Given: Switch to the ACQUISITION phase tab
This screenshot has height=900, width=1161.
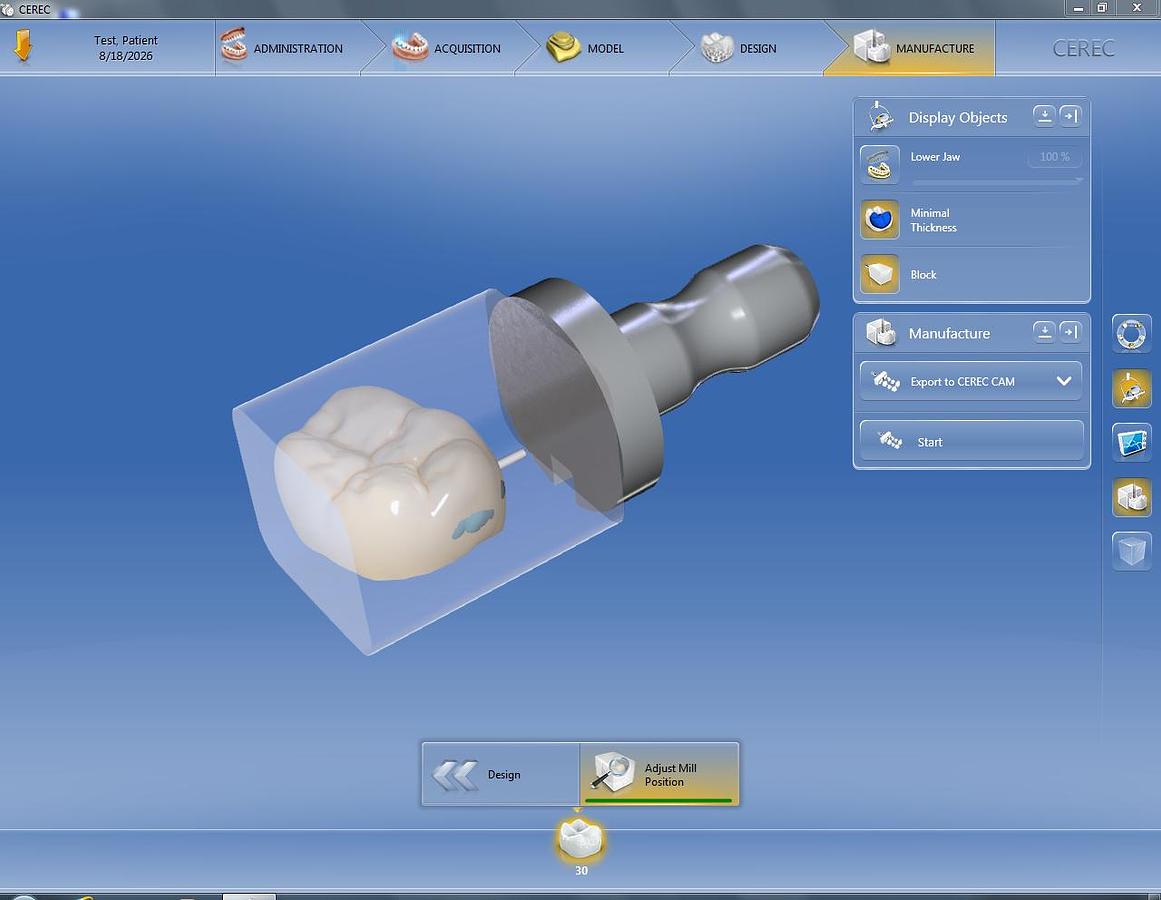Looking at the screenshot, I should 444,48.
